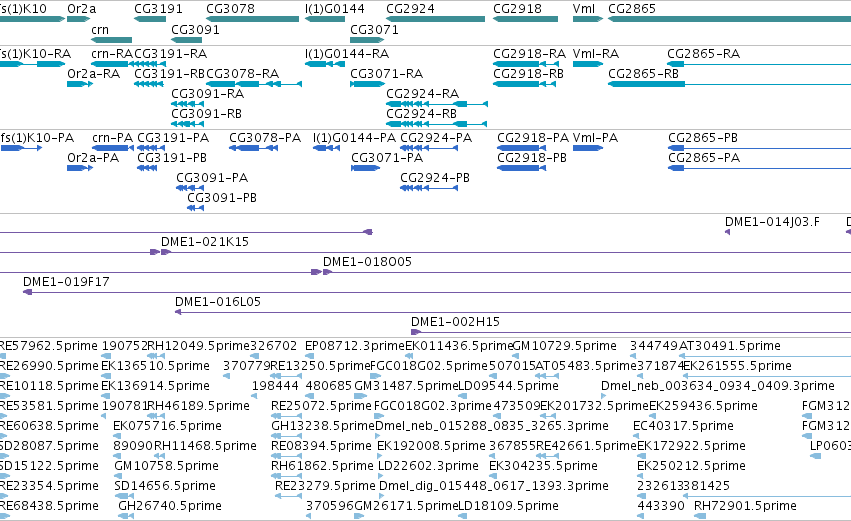
Task: Click the l(1)G0144 gene label
Action: coord(335,9)
